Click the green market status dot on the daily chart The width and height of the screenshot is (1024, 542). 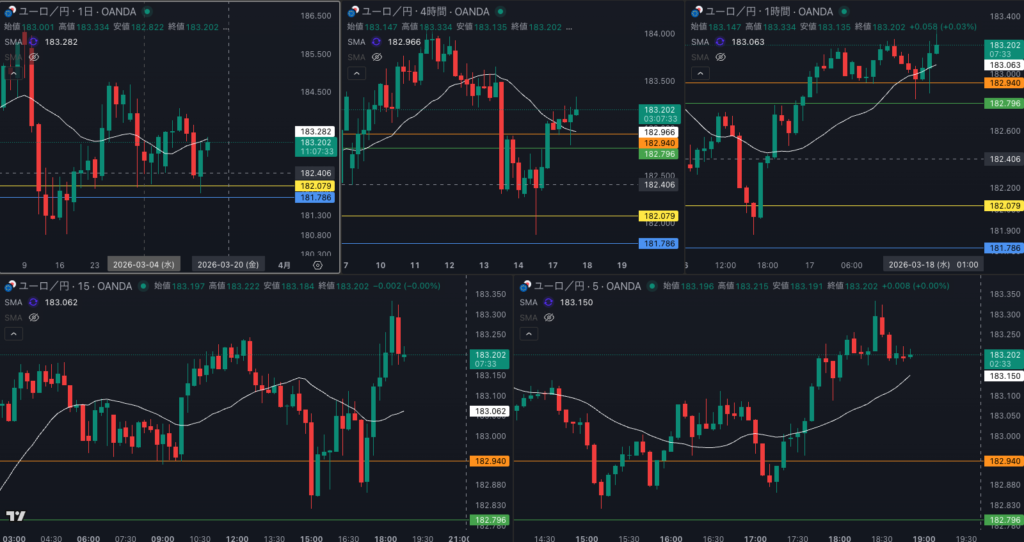click(146, 11)
